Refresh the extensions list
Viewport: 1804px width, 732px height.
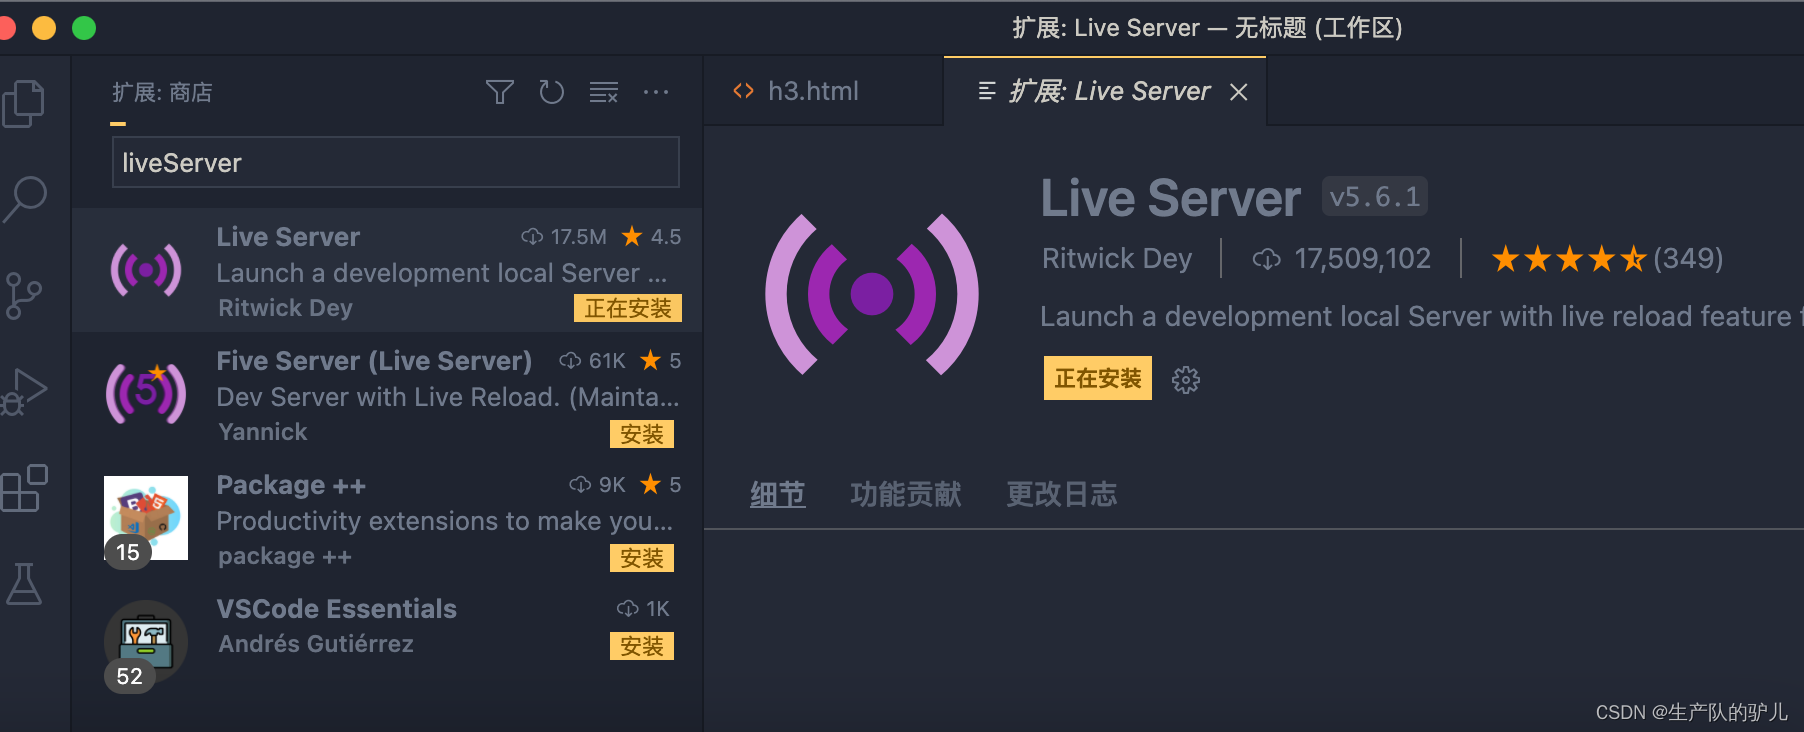click(552, 92)
